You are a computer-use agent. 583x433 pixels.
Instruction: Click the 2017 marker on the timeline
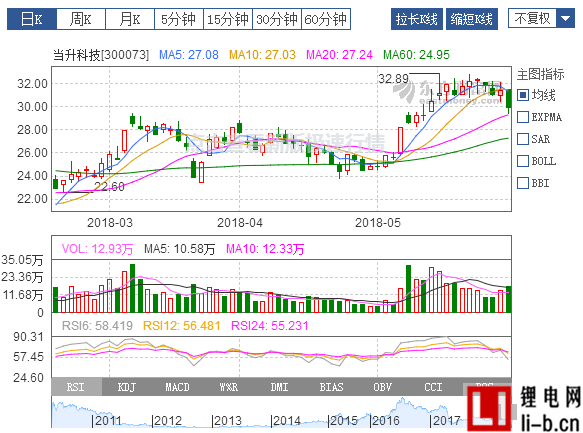point(445,421)
